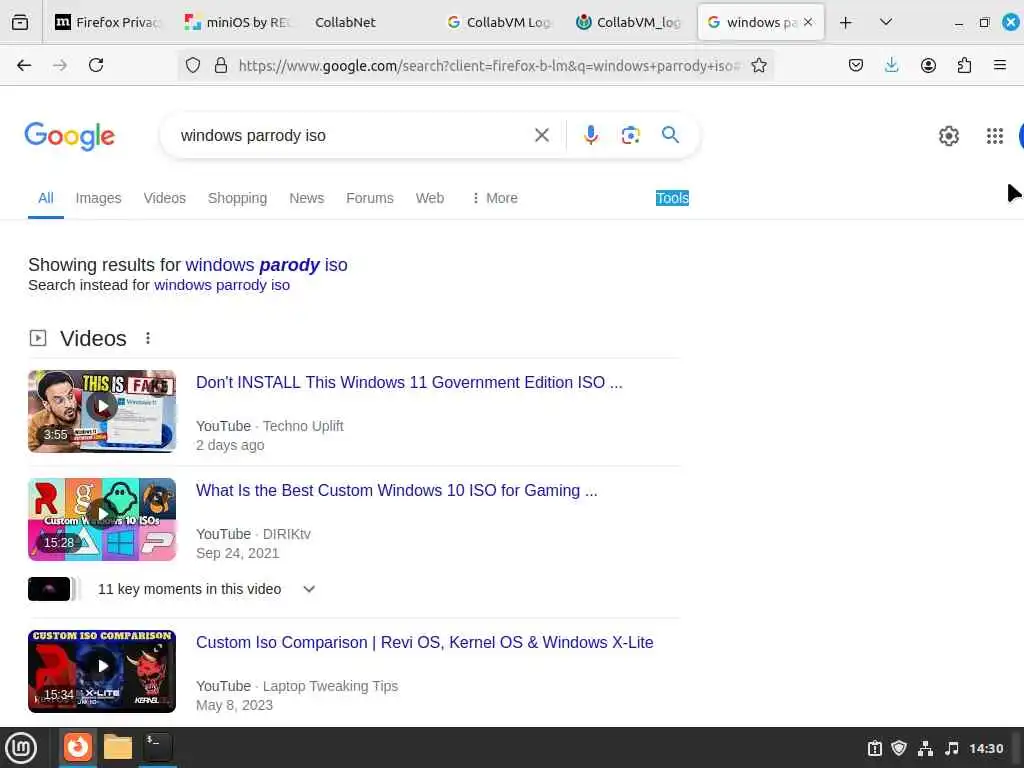Expand 11 key moments in this video
Screen dimensions: 1024x768
pos(309,589)
